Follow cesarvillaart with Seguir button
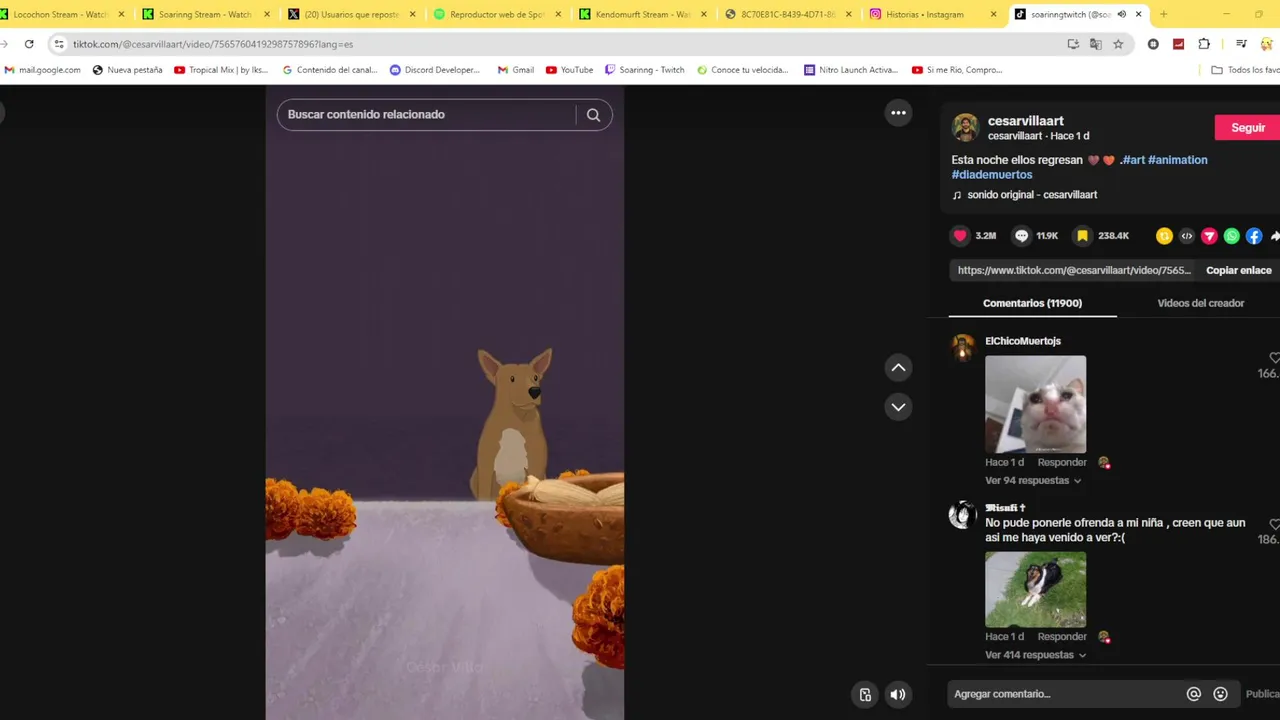This screenshot has height=720, width=1280. tap(1247, 128)
